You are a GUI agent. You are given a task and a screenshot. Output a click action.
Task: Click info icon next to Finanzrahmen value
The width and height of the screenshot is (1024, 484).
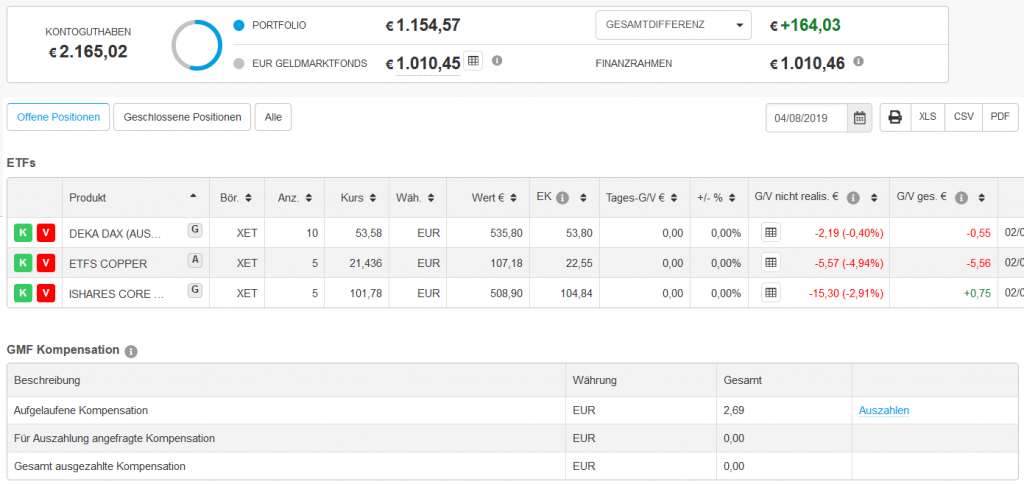tap(858, 62)
